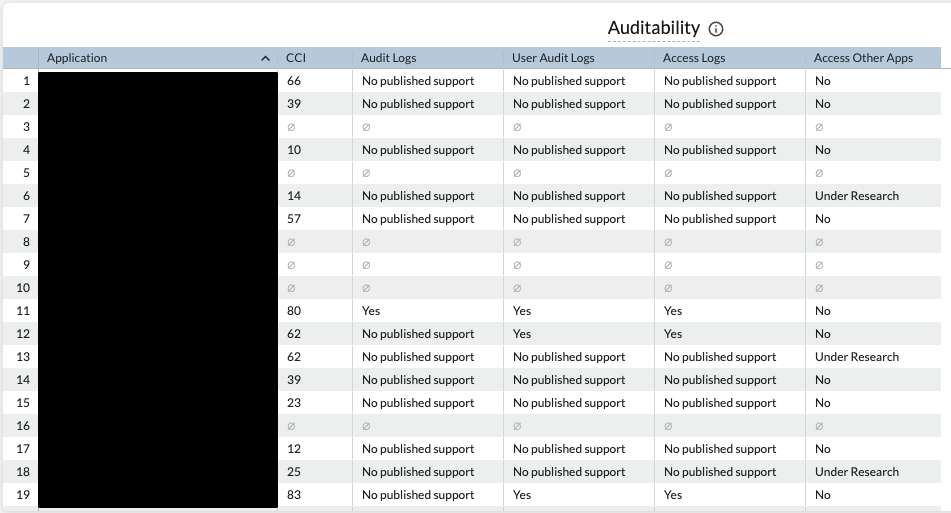Select row number 11

tap(23, 310)
